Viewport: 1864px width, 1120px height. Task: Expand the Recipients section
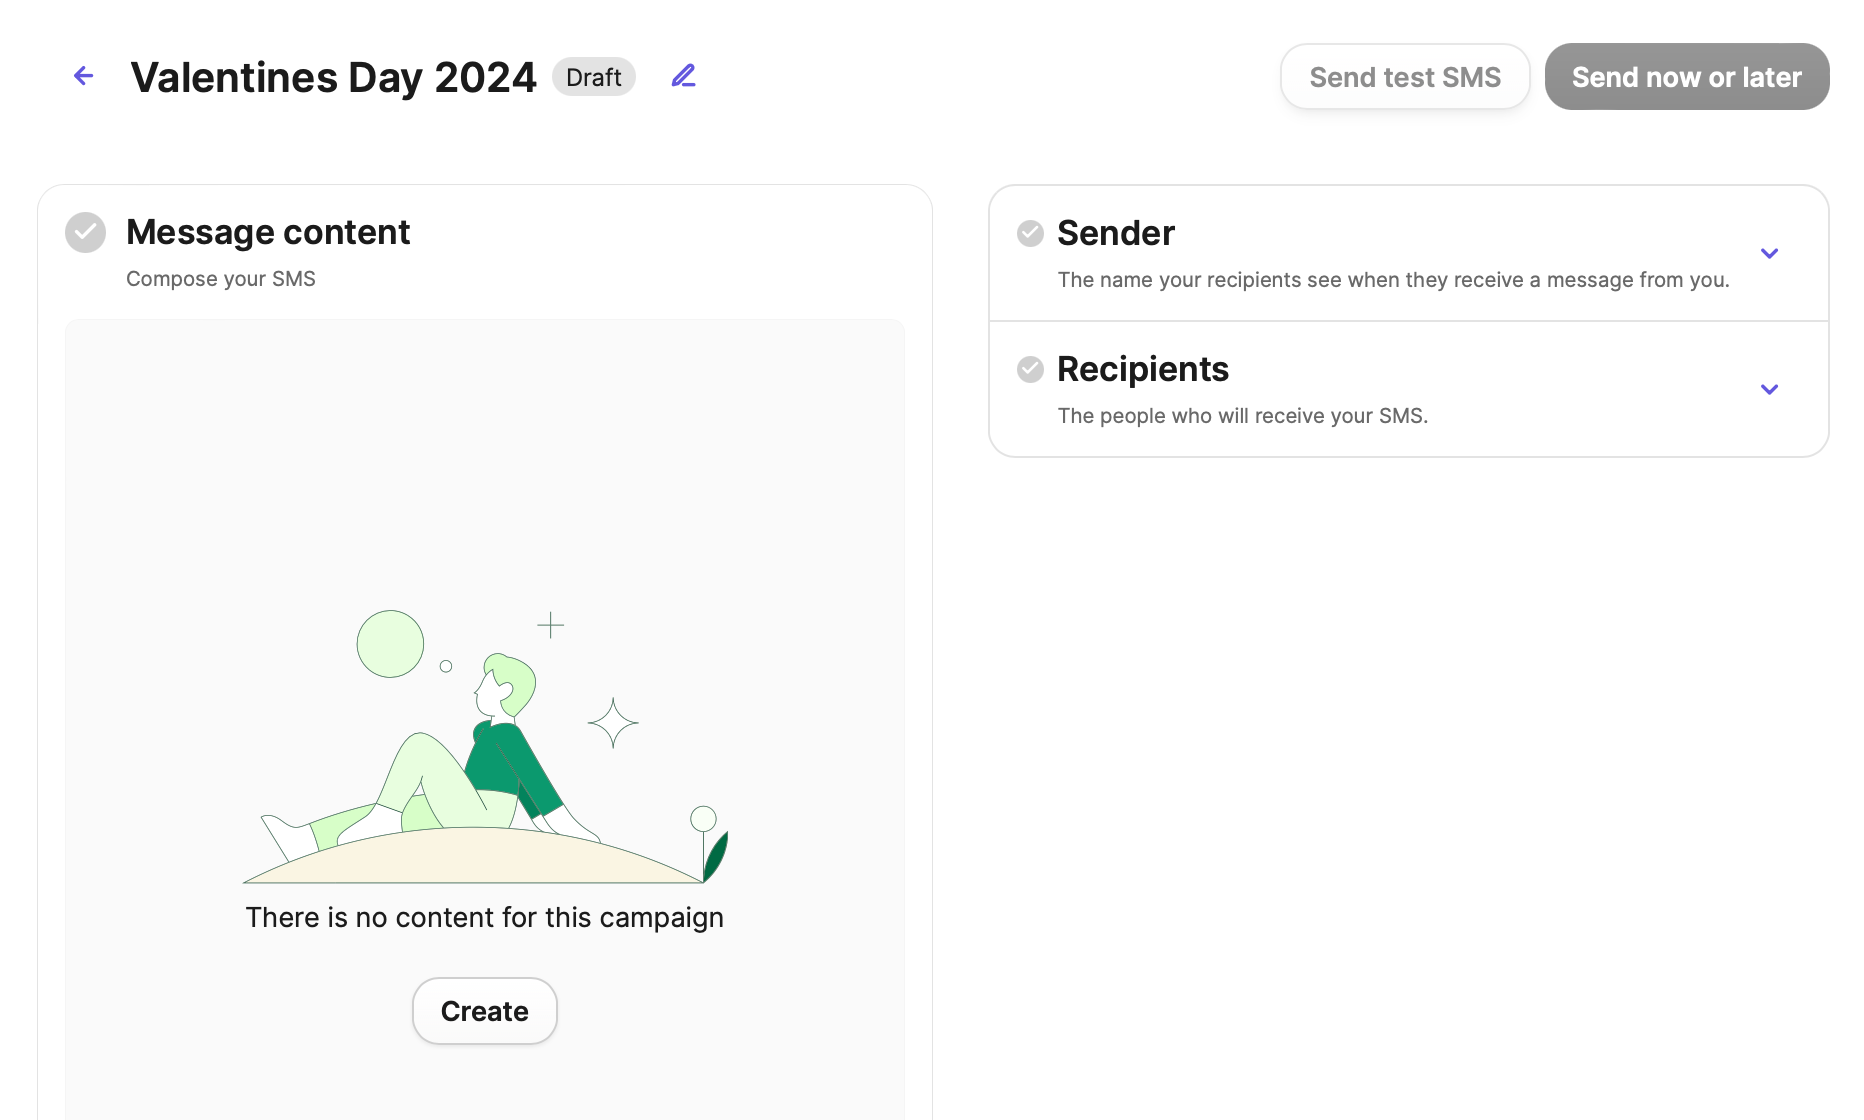pos(1770,390)
